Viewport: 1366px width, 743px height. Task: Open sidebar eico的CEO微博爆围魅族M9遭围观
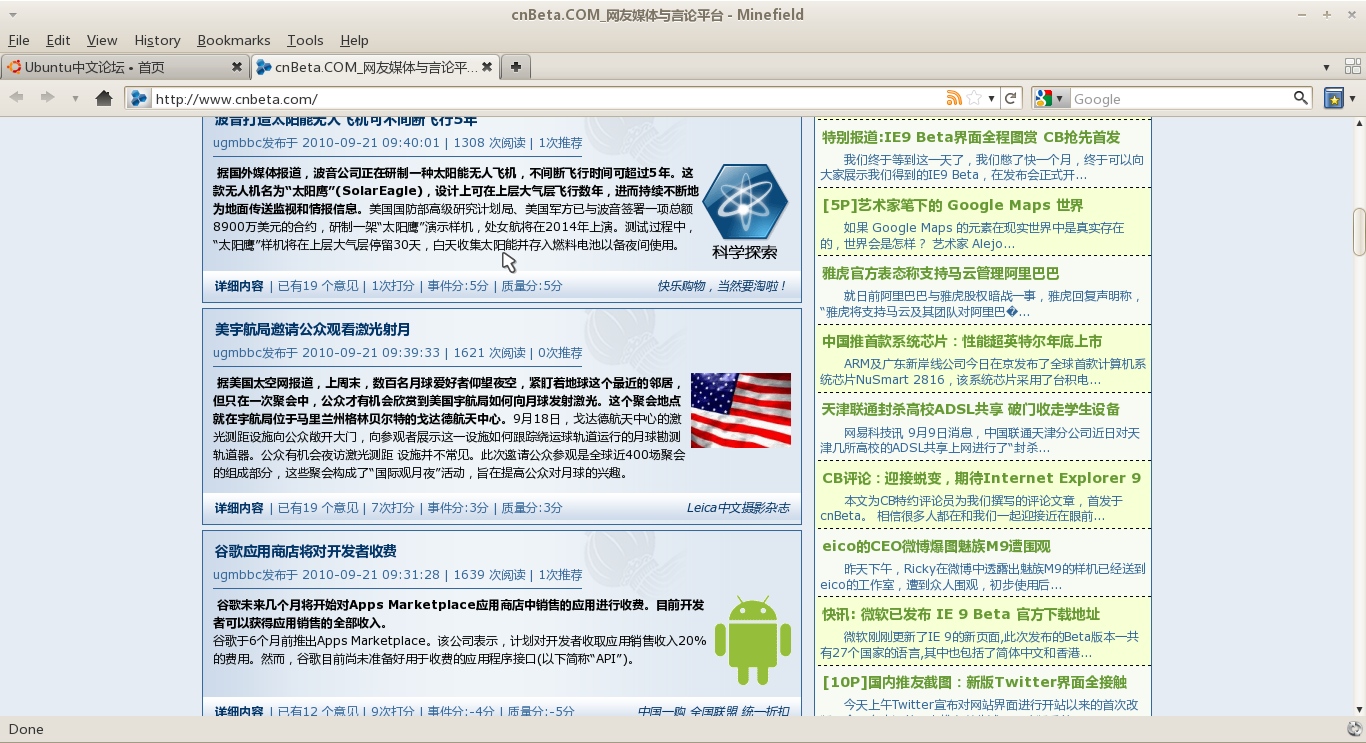click(936, 546)
